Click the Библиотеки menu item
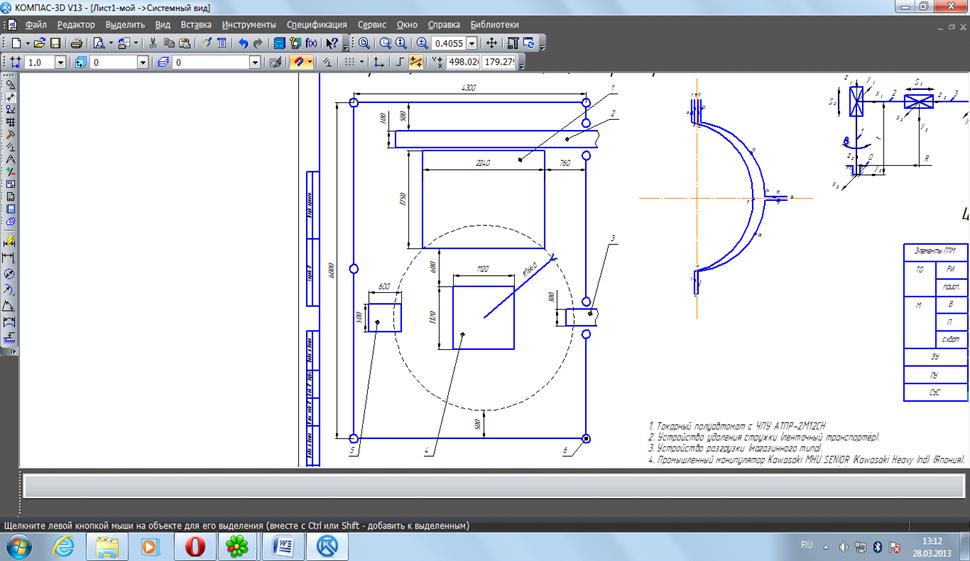The width and height of the screenshot is (970, 561). click(x=494, y=24)
